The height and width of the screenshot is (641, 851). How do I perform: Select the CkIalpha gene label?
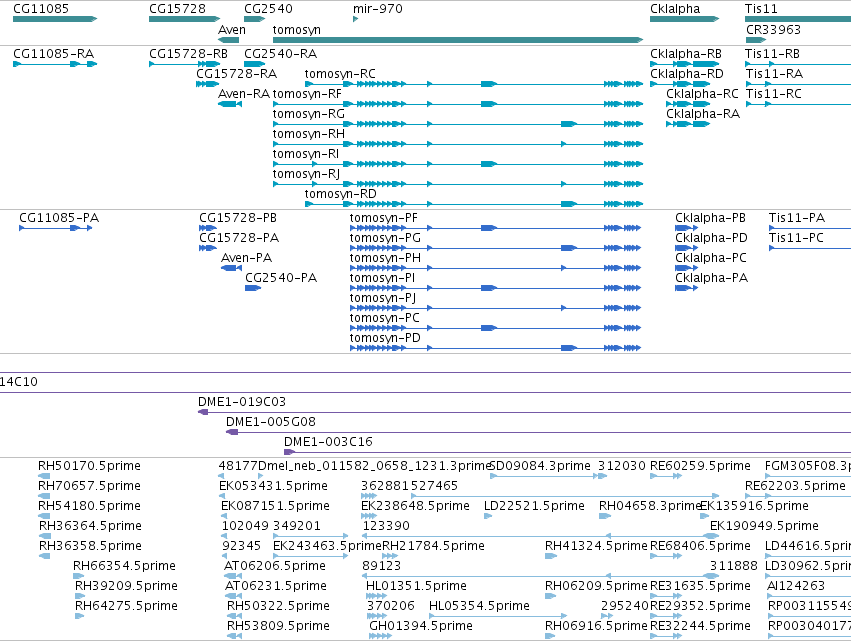point(675,9)
